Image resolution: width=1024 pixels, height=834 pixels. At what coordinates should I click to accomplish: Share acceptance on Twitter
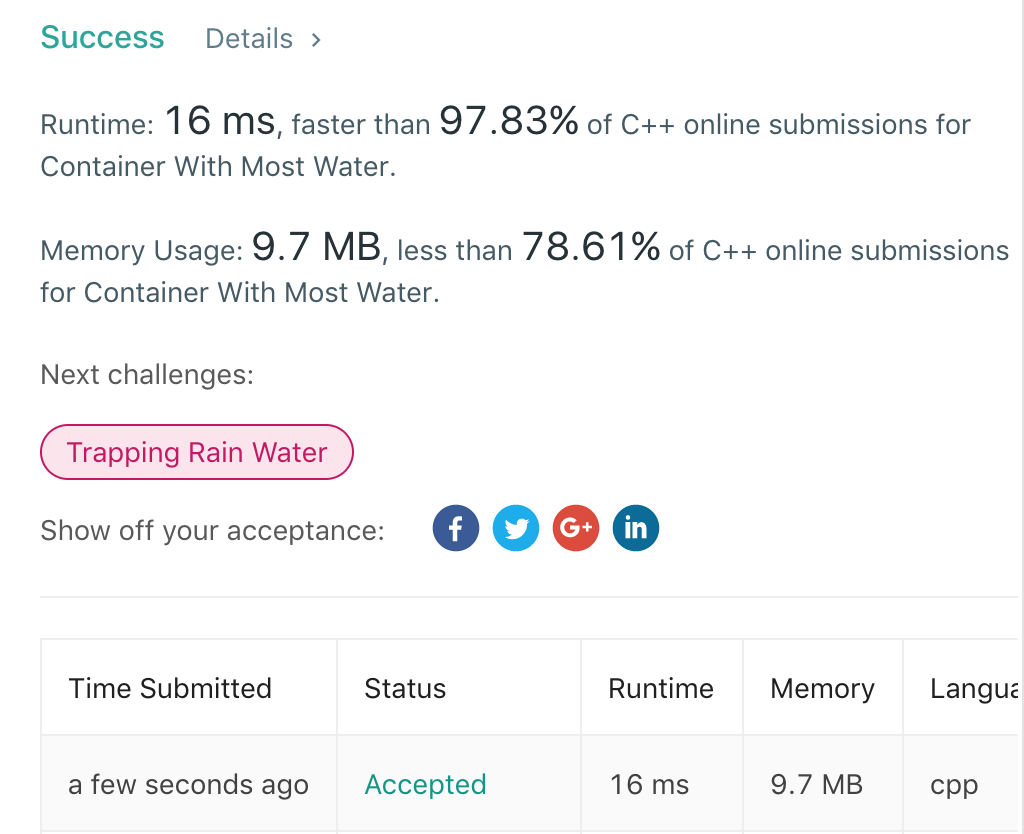coord(516,528)
